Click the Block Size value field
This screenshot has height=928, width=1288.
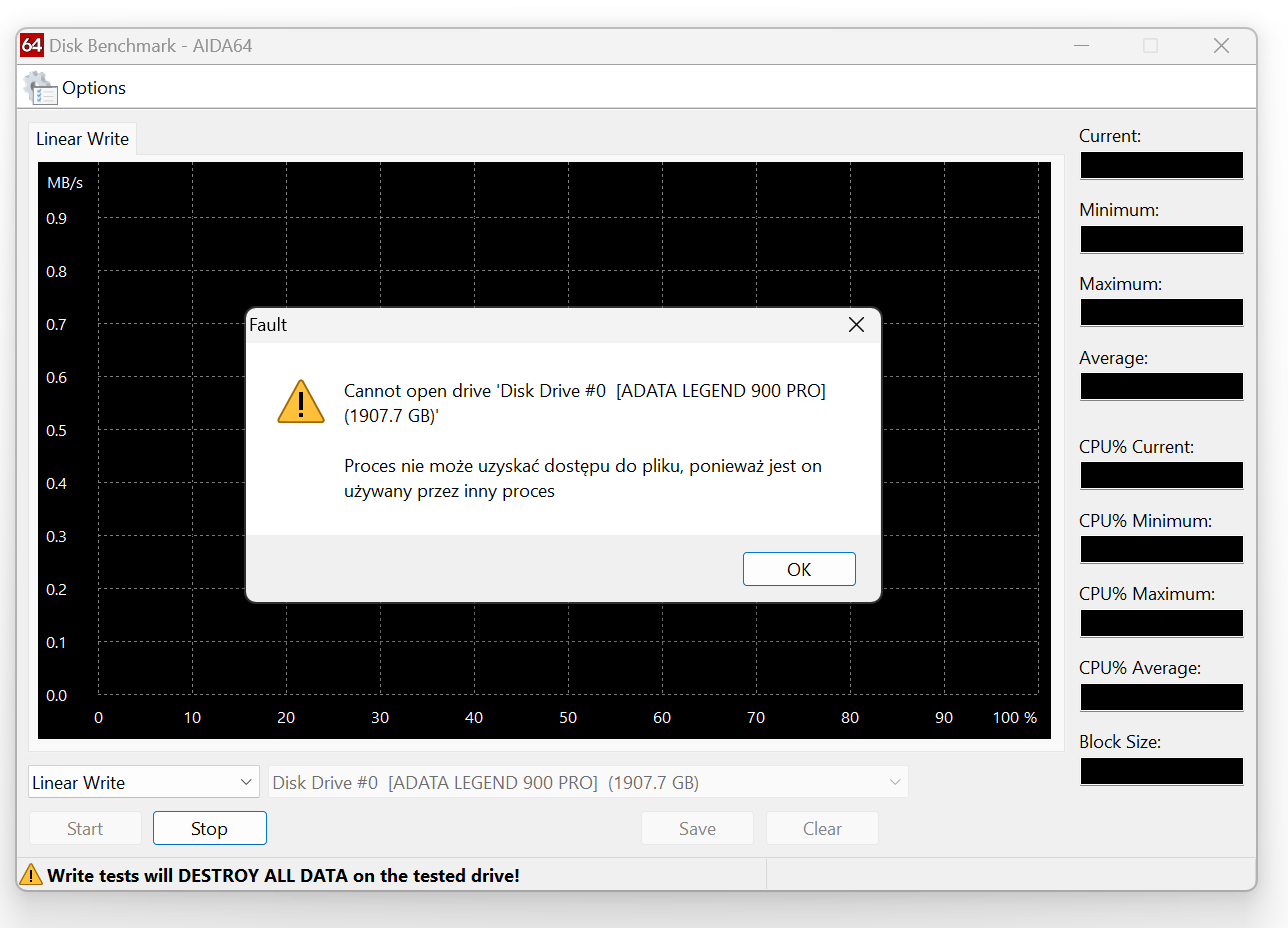click(x=1161, y=771)
